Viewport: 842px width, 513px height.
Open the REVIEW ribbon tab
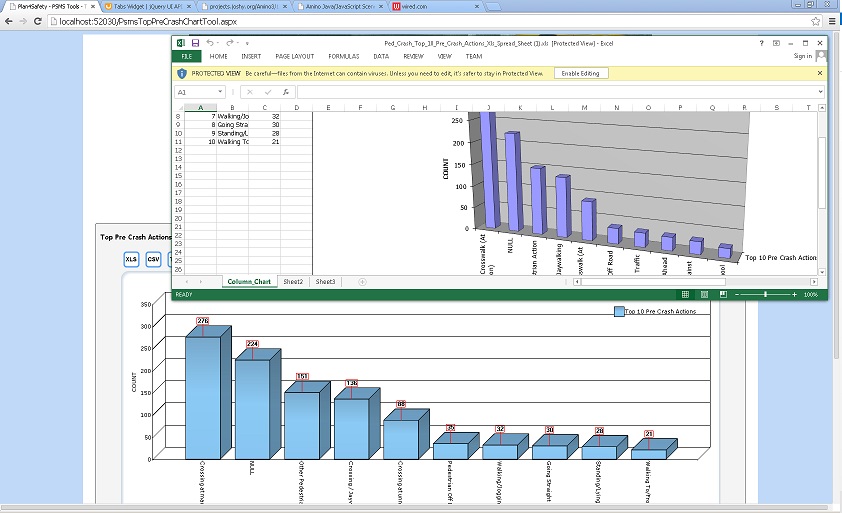413,56
